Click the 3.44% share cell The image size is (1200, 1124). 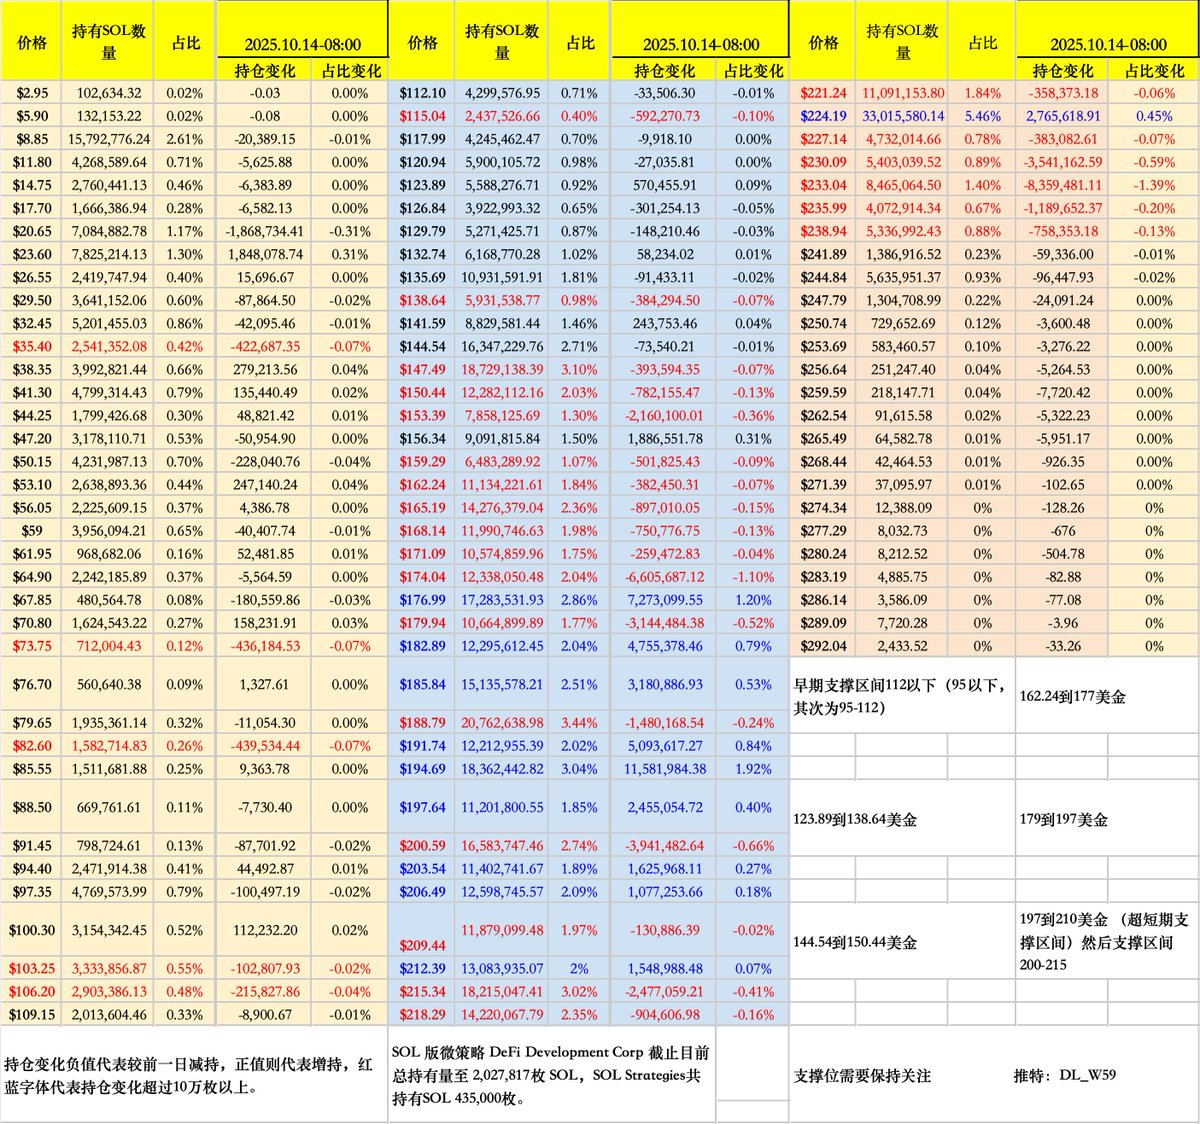580,722
